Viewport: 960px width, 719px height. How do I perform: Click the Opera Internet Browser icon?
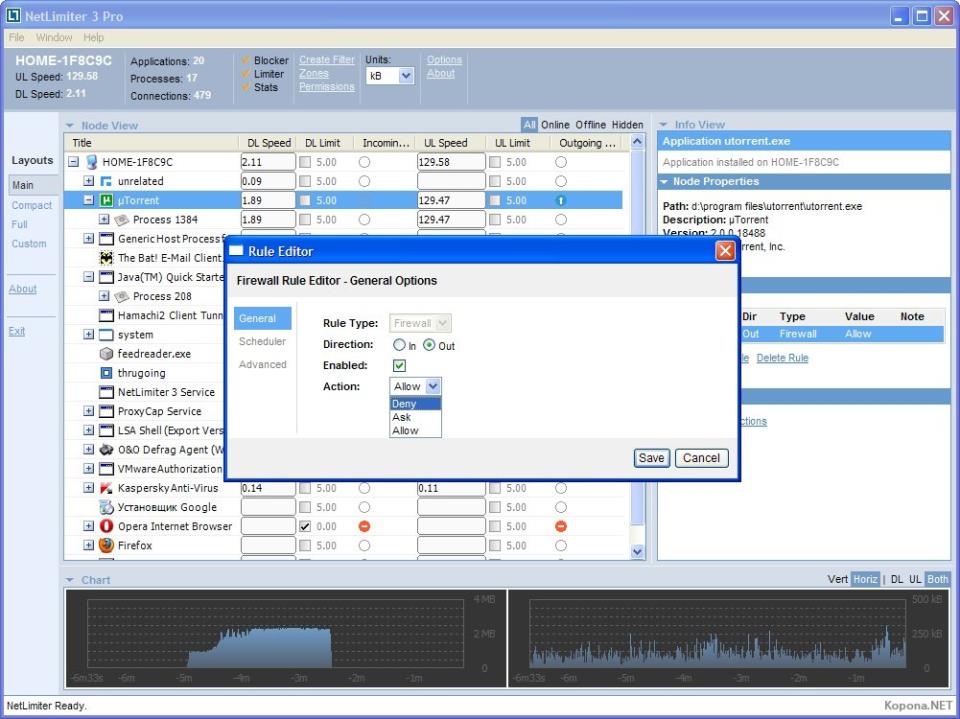107,526
